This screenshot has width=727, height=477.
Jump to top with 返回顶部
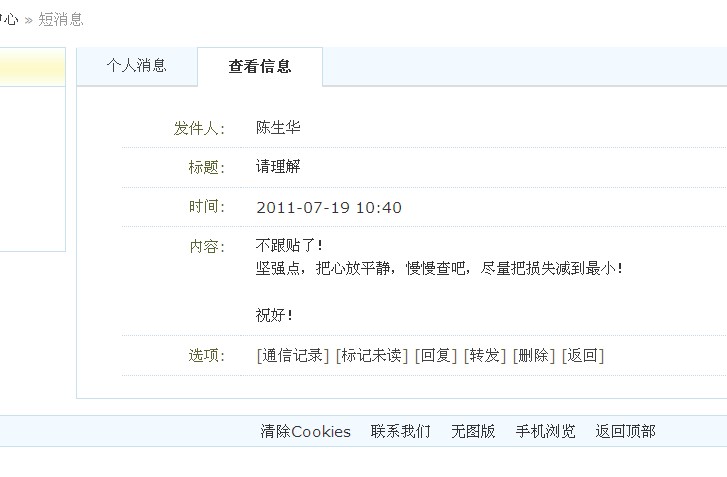[625, 432]
